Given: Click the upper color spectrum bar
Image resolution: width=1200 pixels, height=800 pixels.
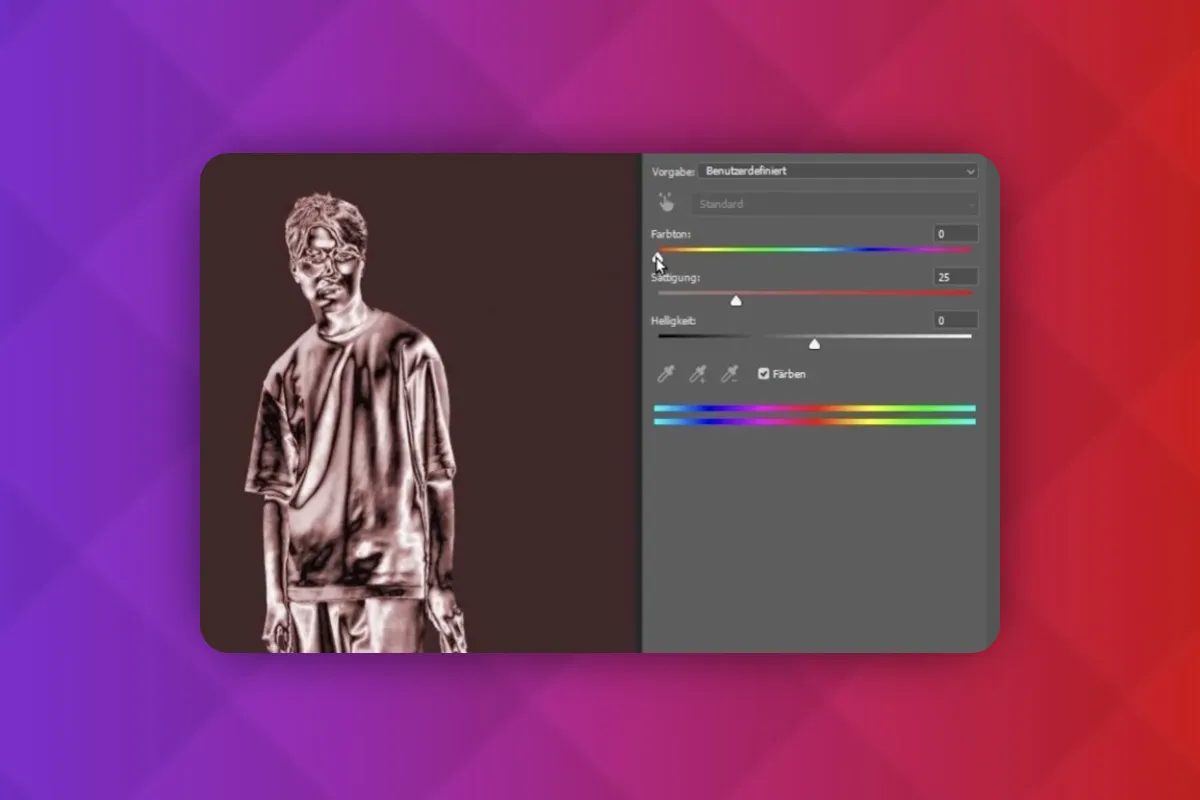Looking at the screenshot, I should (814, 408).
